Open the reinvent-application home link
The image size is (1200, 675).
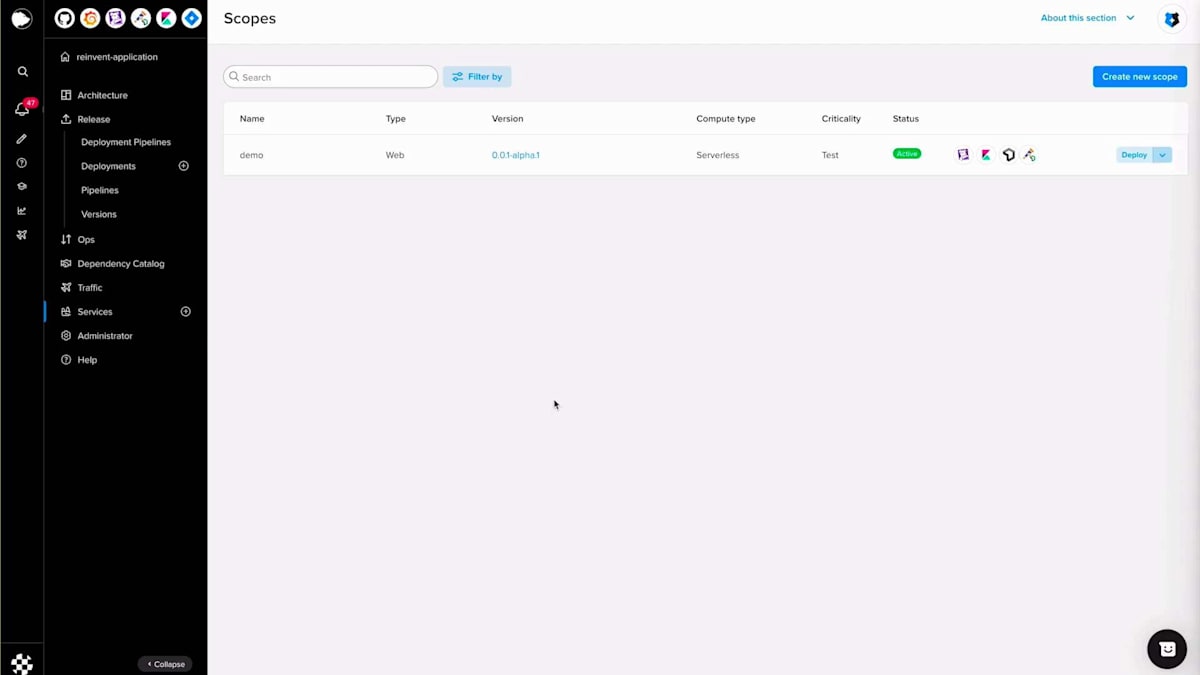click(117, 57)
